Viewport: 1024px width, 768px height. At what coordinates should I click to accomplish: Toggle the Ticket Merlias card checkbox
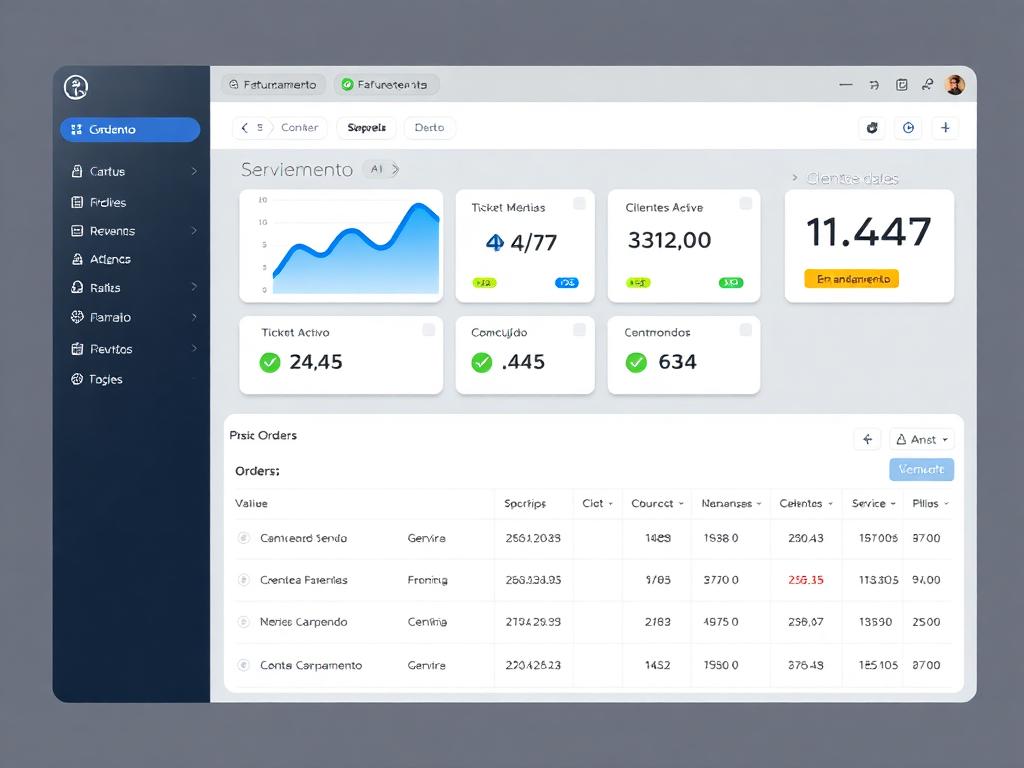point(579,204)
